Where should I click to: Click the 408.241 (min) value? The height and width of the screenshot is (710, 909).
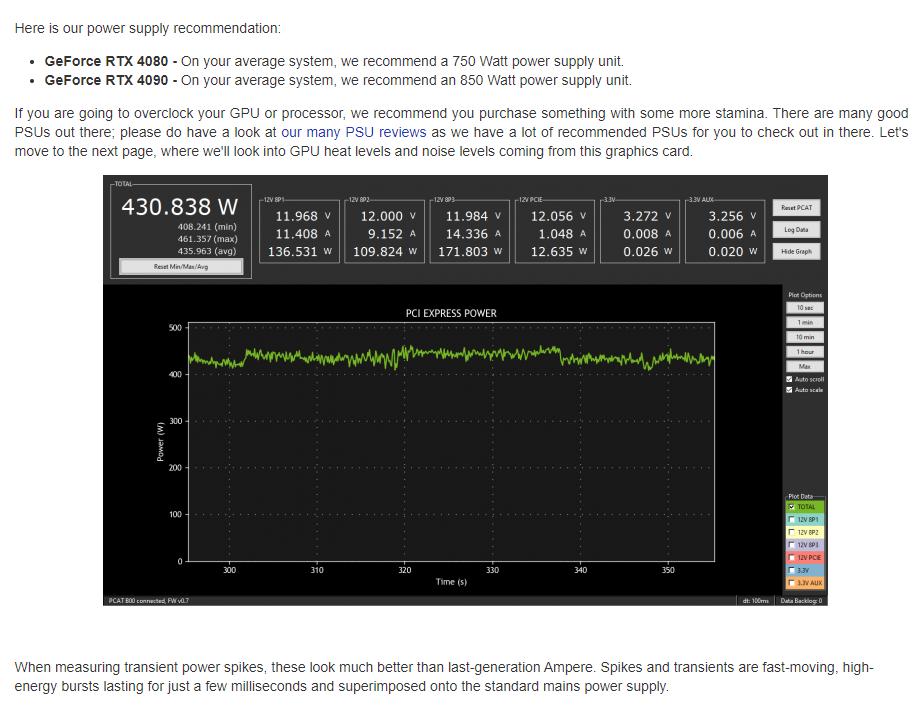207,227
